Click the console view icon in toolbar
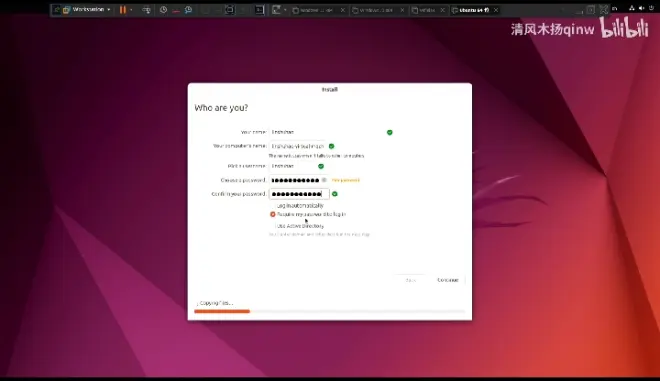Image resolution: width=660 pixels, height=381 pixels. (x=260, y=10)
